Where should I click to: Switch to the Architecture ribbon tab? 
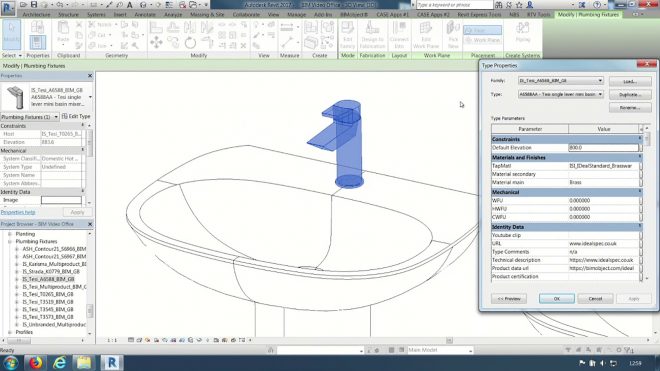click(36, 14)
